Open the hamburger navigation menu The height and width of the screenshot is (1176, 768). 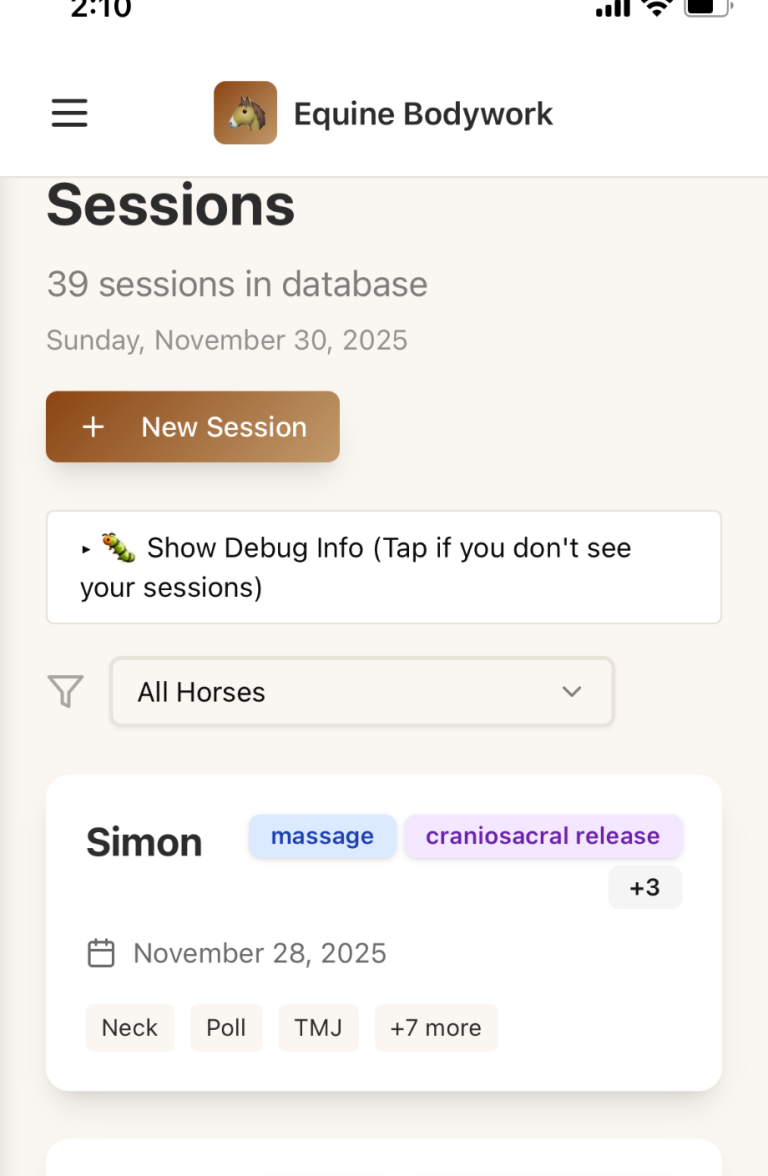tap(70, 113)
